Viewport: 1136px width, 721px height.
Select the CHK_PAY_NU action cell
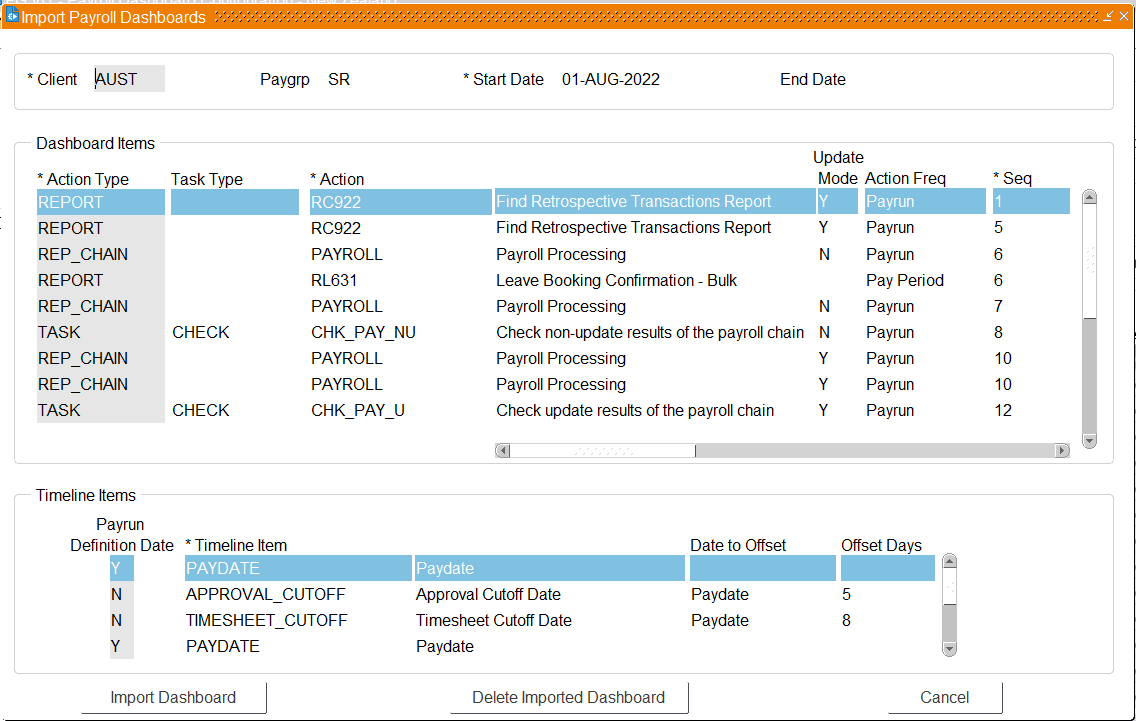(363, 333)
